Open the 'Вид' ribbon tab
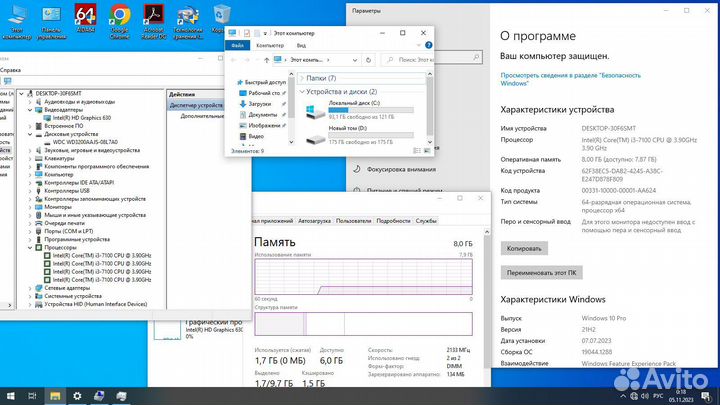The height and width of the screenshot is (405, 720). (x=301, y=45)
